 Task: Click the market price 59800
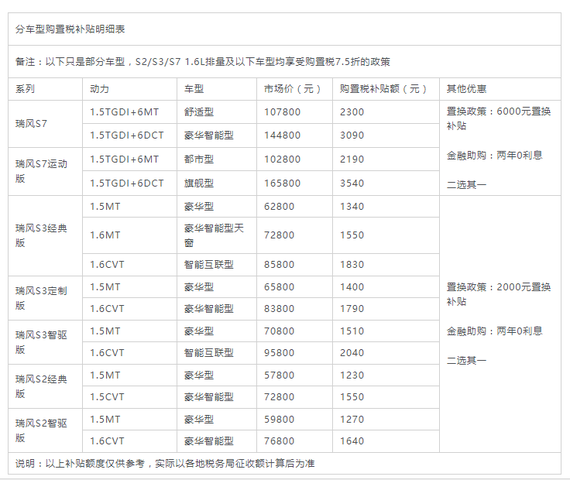(279, 419)
